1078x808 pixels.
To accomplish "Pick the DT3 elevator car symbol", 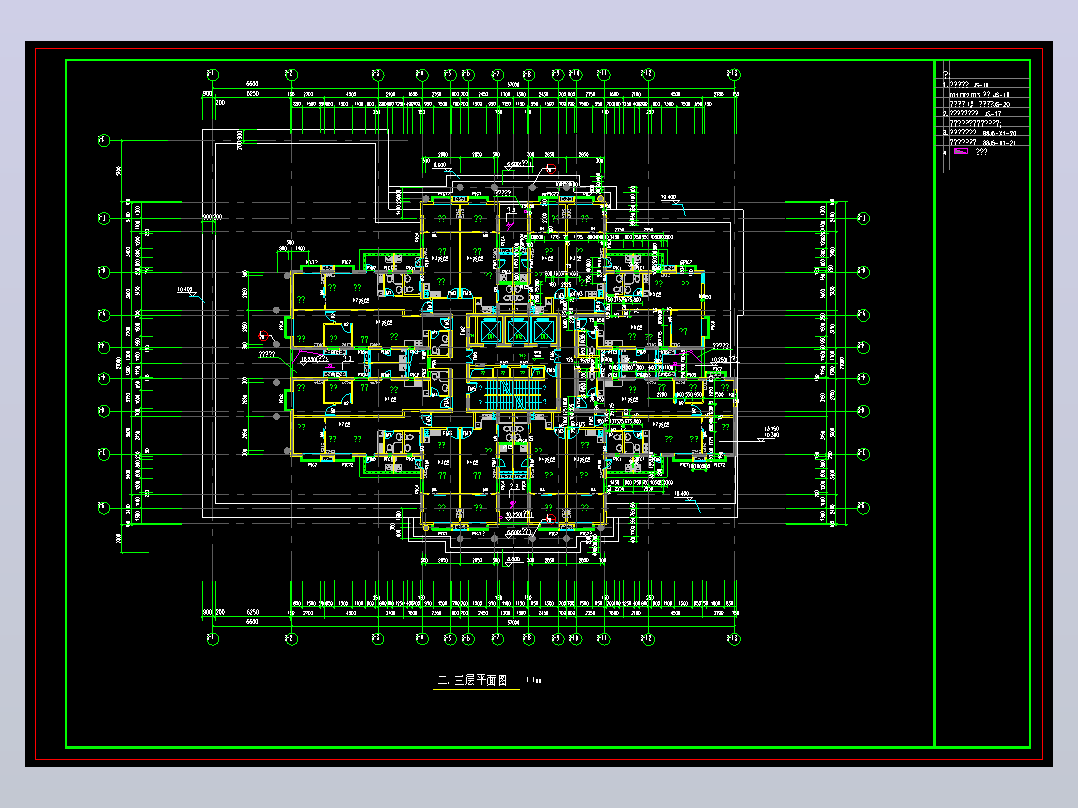I will [544, 330].
